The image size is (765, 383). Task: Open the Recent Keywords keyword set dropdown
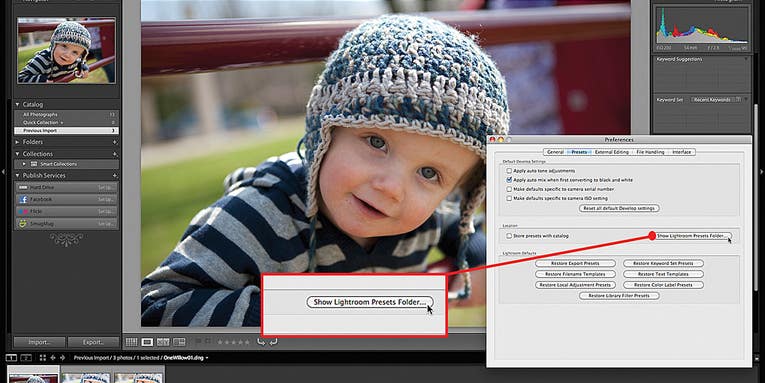(716, 100)
